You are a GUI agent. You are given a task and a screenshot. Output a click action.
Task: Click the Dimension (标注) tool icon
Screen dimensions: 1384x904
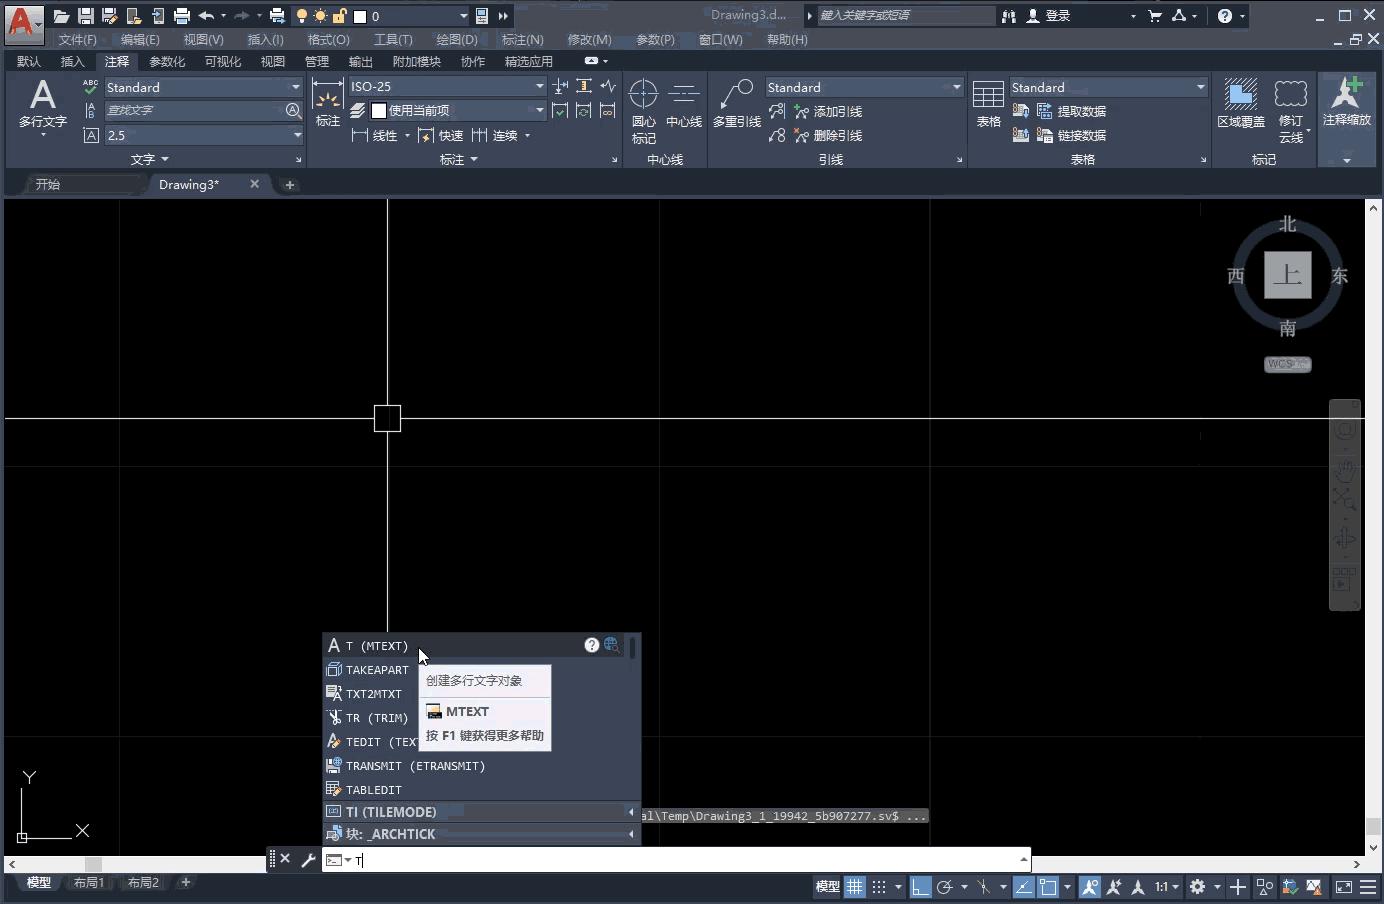coord(327,104)
